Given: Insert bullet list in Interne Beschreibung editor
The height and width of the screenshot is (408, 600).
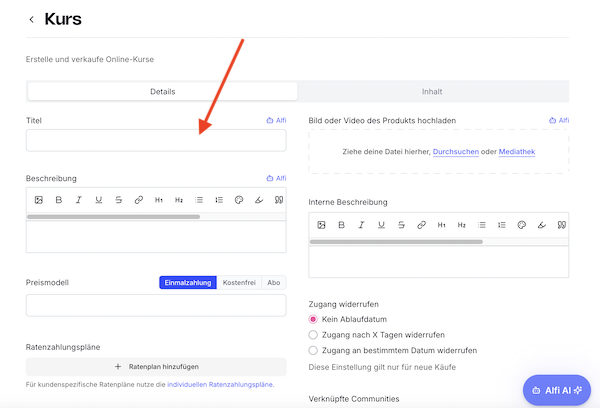Looking at the screenshot, I should (482, 225).
